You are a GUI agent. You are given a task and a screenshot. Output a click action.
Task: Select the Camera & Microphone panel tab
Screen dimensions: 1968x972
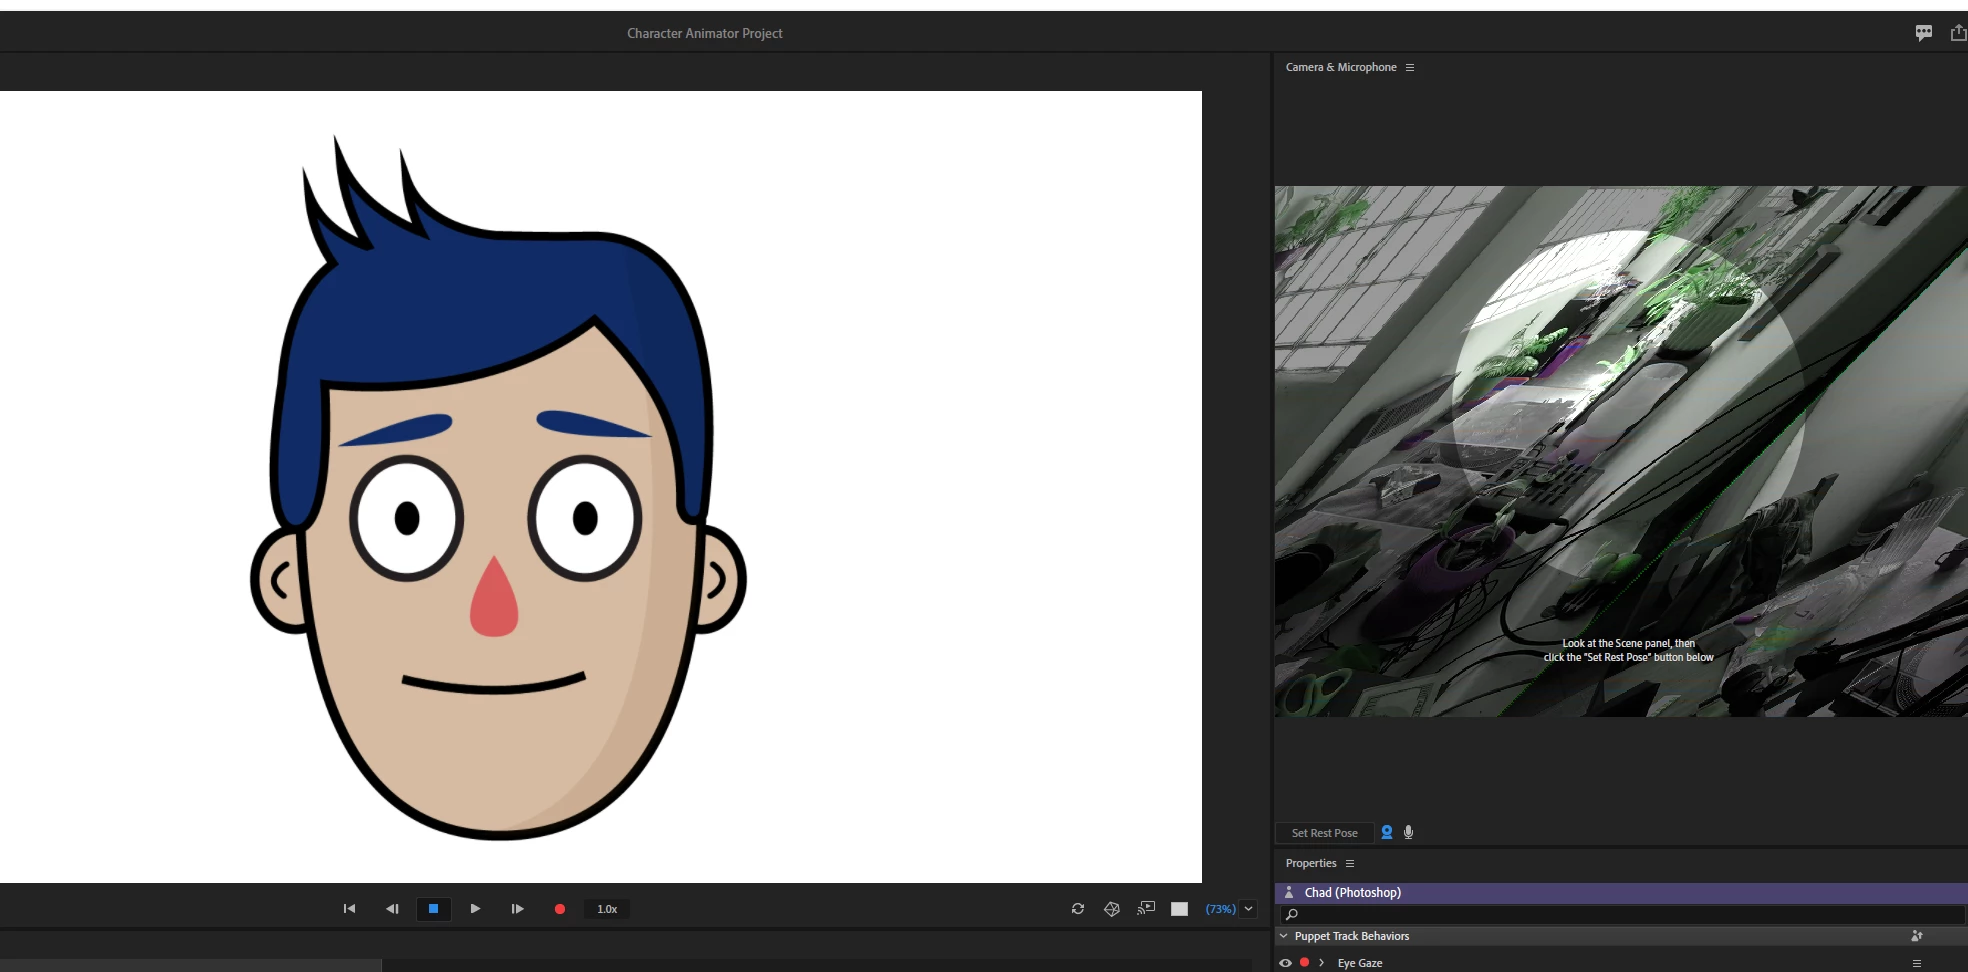[x=1341, y=67]
